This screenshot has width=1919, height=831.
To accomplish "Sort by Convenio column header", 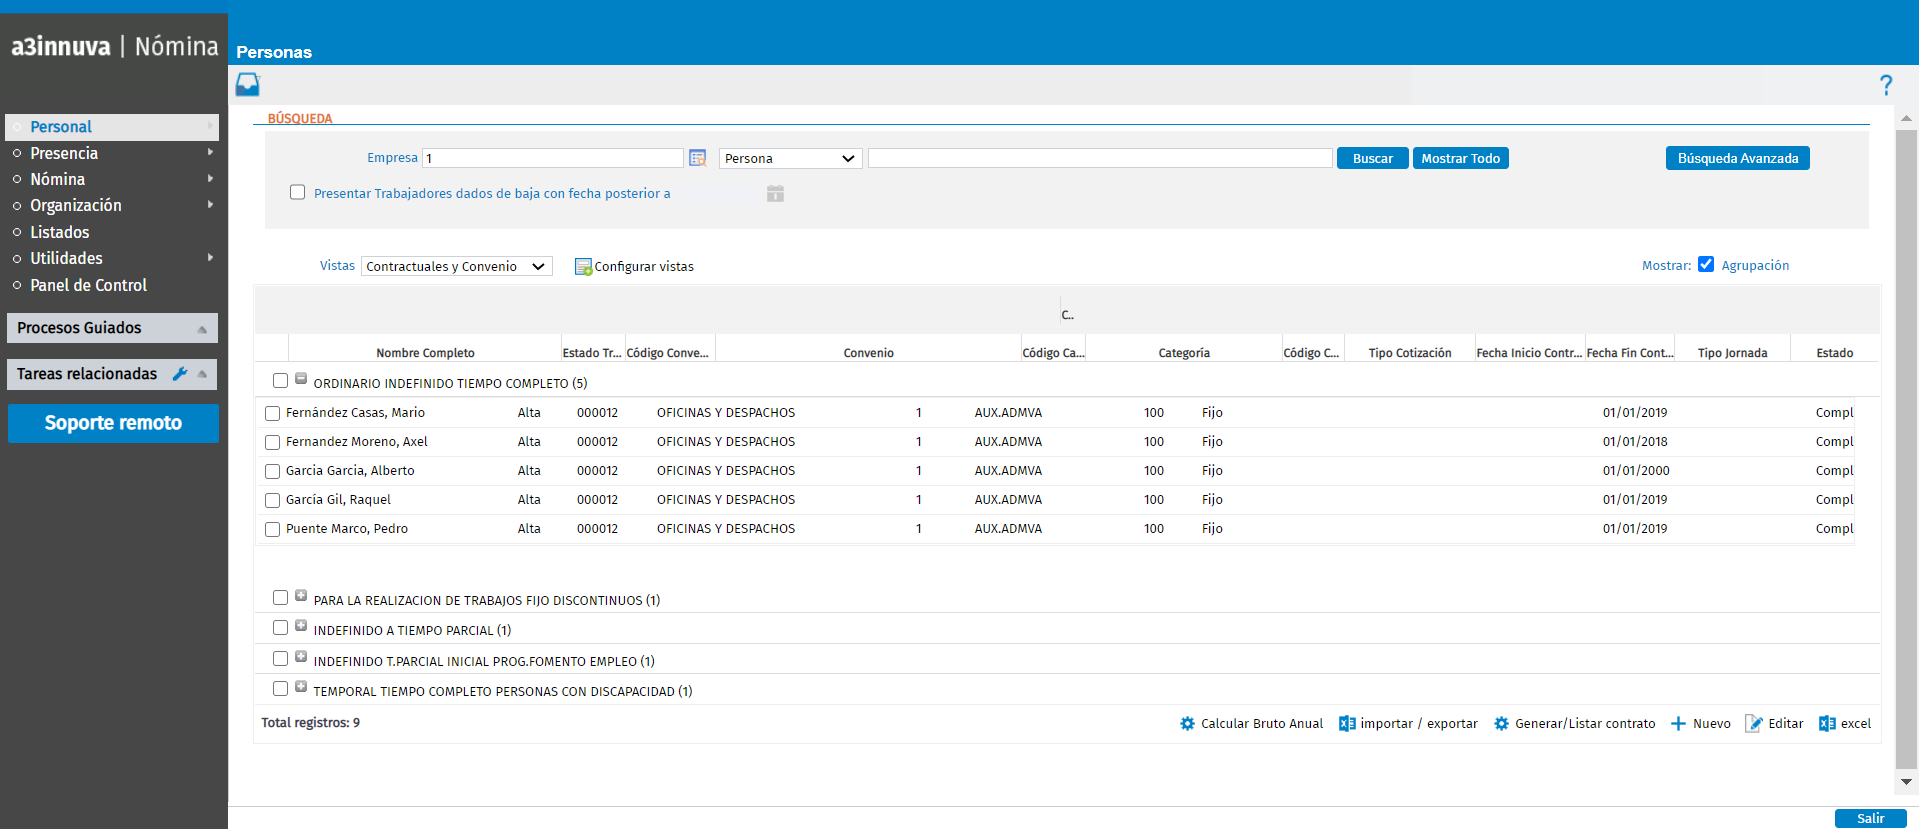I will (868, 353).
